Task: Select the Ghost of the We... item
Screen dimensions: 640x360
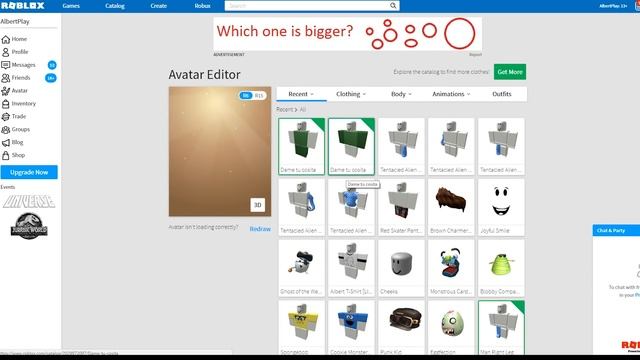Action: [x=302, y=268]
